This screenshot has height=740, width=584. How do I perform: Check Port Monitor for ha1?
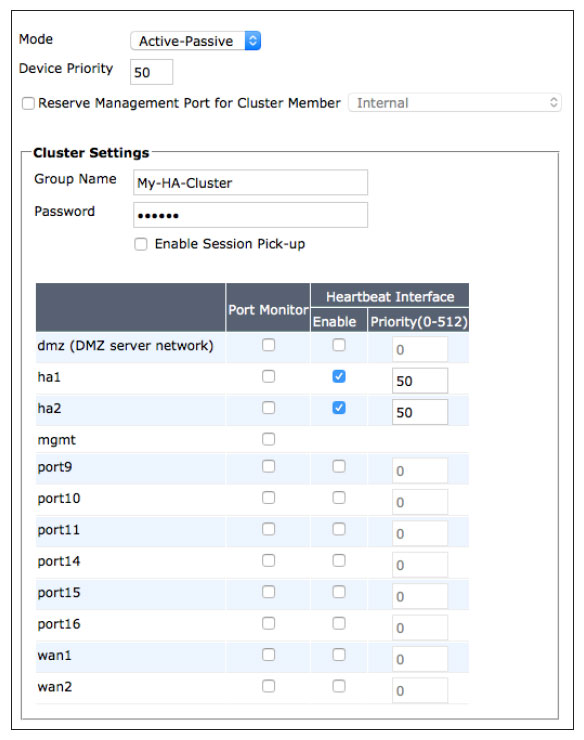tap(269, 377)
